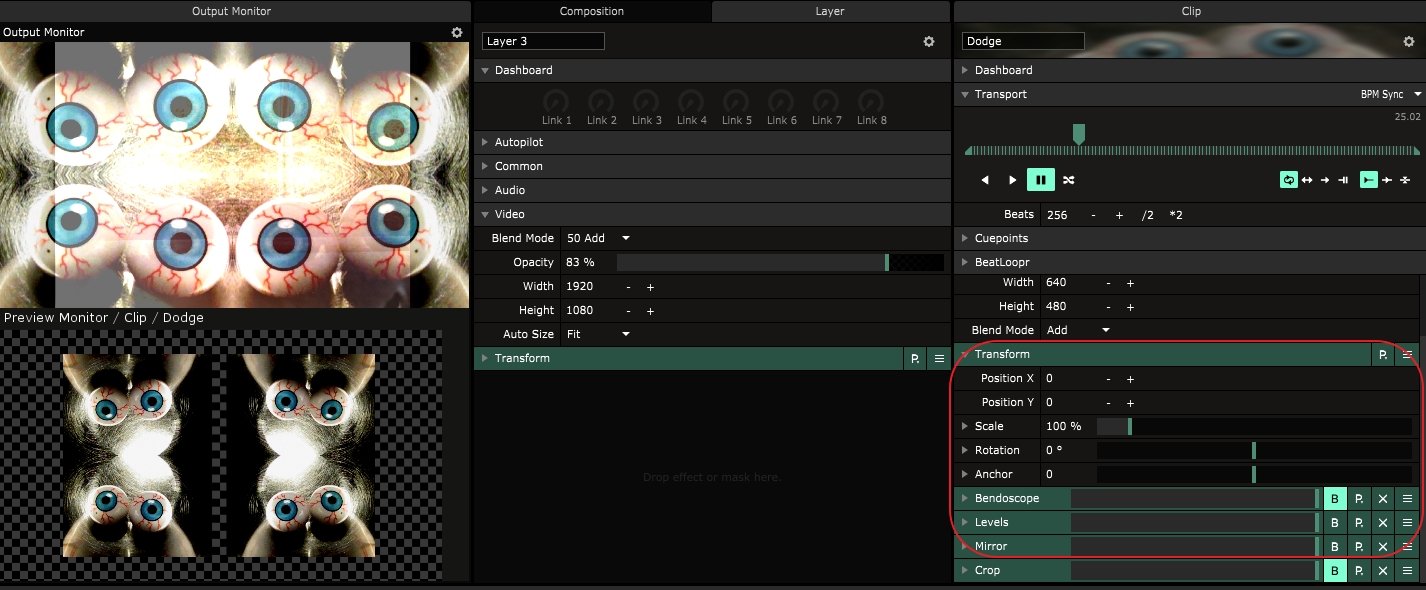Click the pause button in Transport
1426x590 pixels.
[1040, 180]
